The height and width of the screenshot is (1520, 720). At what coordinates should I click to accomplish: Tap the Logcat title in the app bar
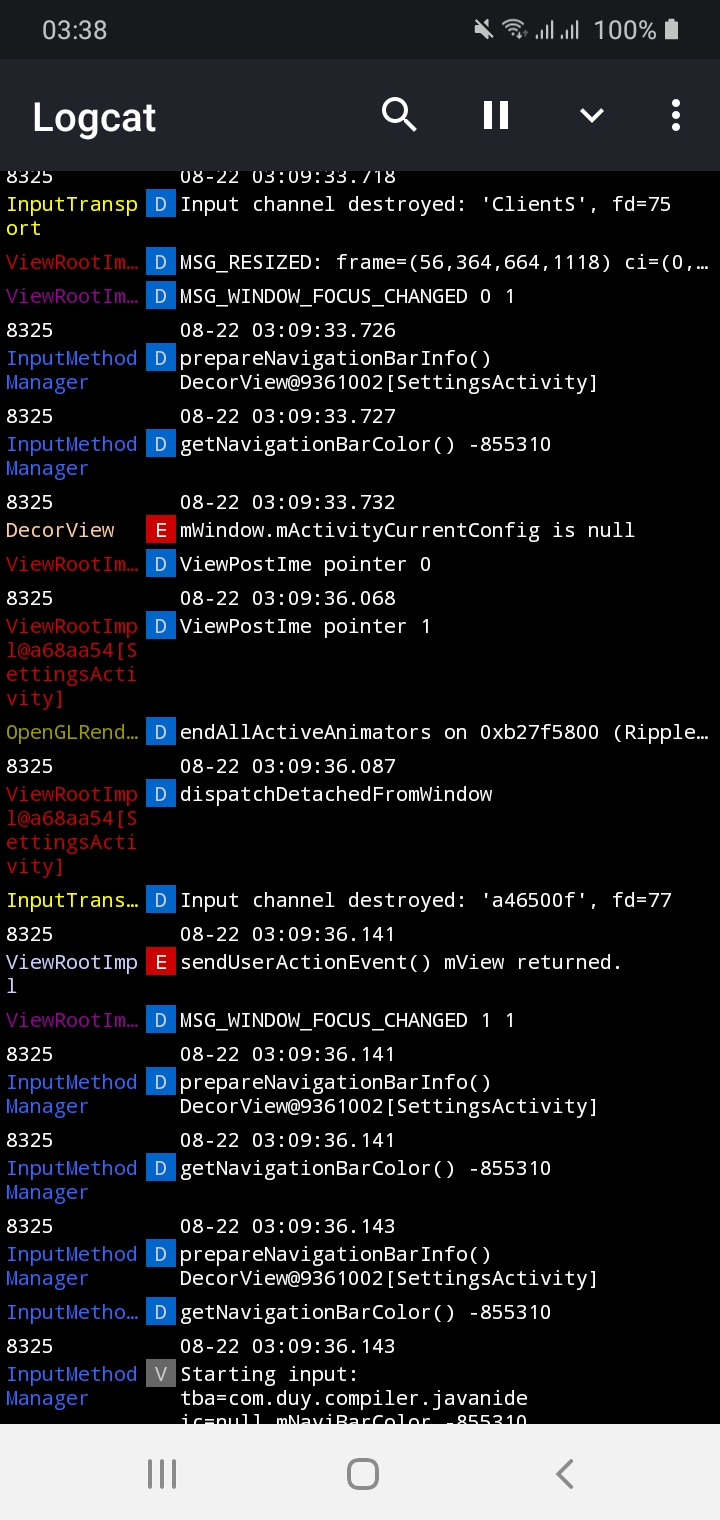[93, 117]
